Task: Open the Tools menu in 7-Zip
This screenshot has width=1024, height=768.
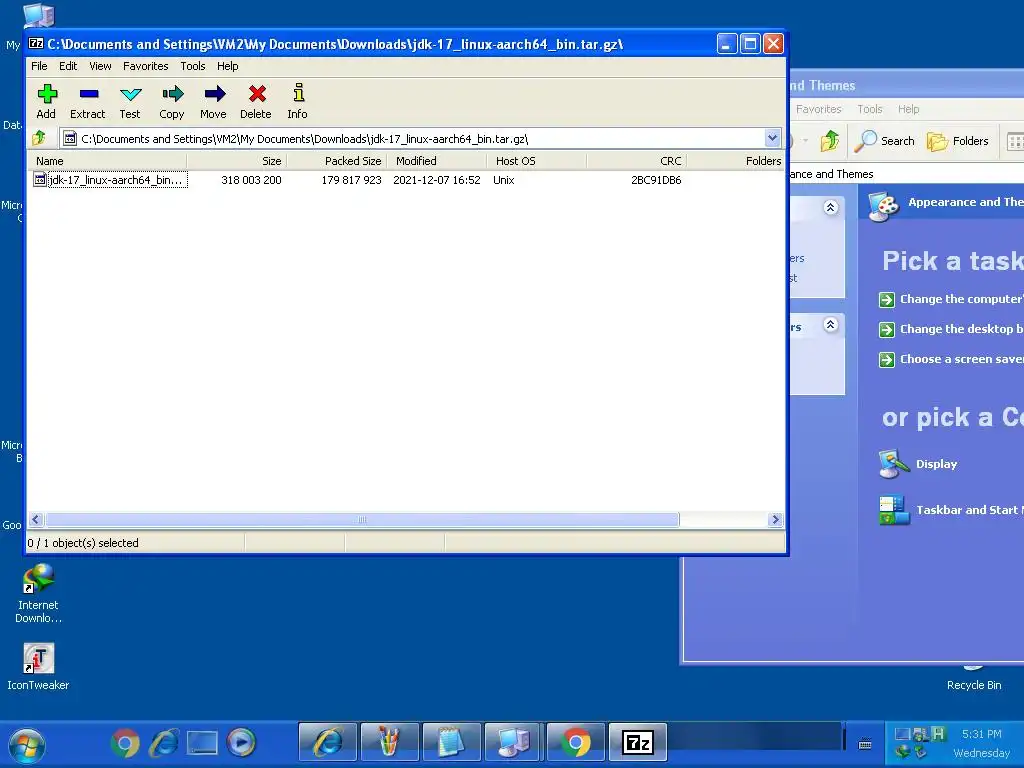Action: pos(193,66)
